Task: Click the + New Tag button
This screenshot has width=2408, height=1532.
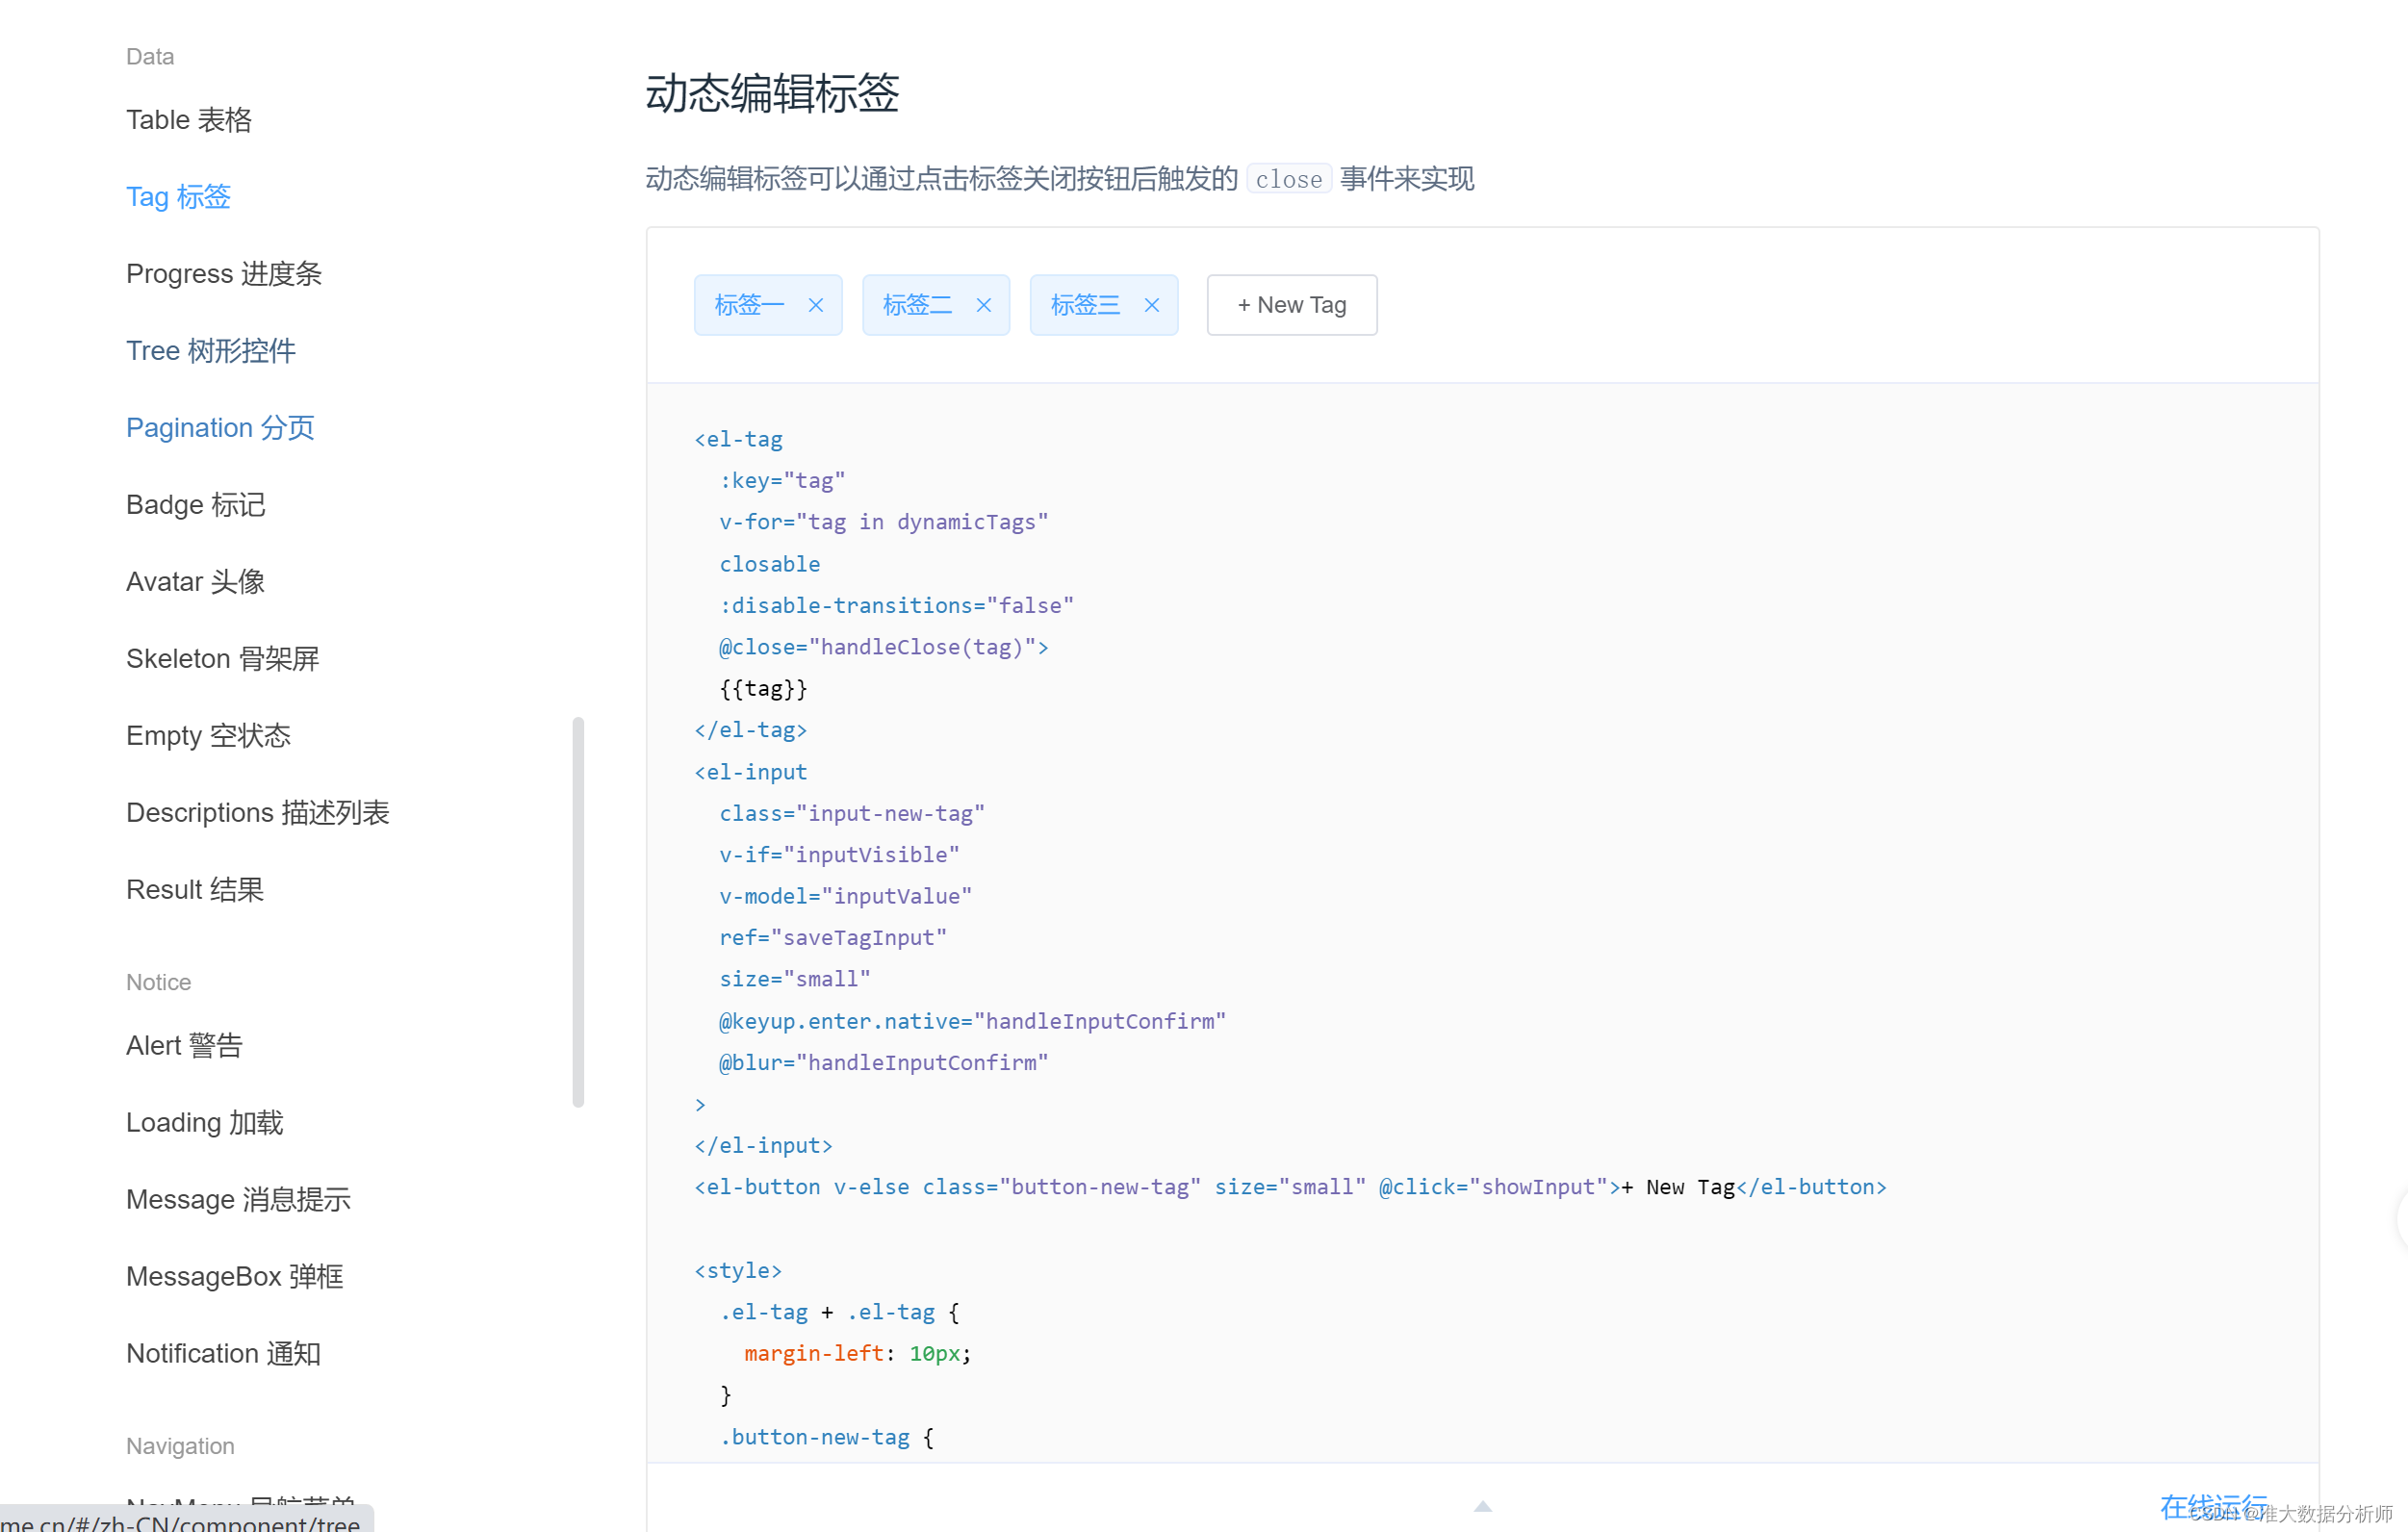Action: pos(1291,305)
